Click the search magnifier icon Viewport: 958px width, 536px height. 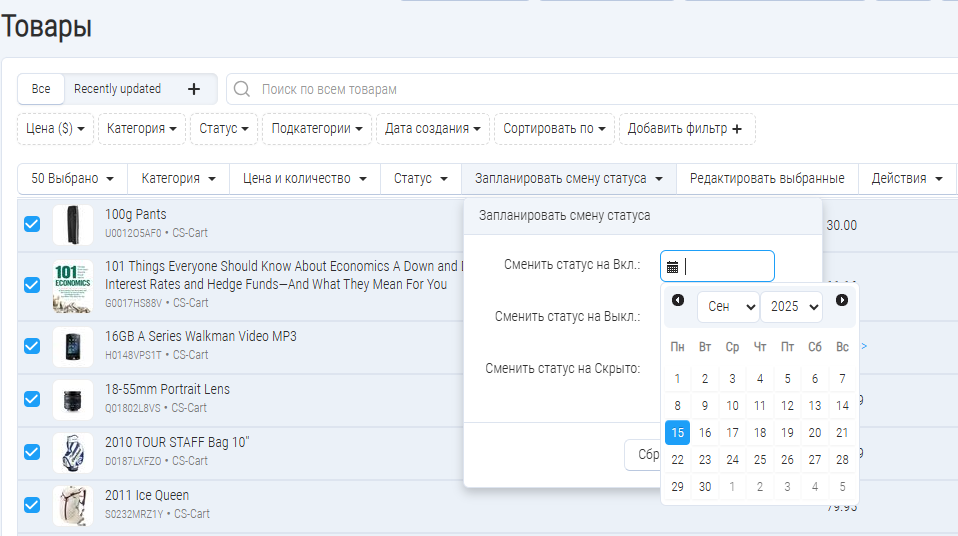coord(241,89)
